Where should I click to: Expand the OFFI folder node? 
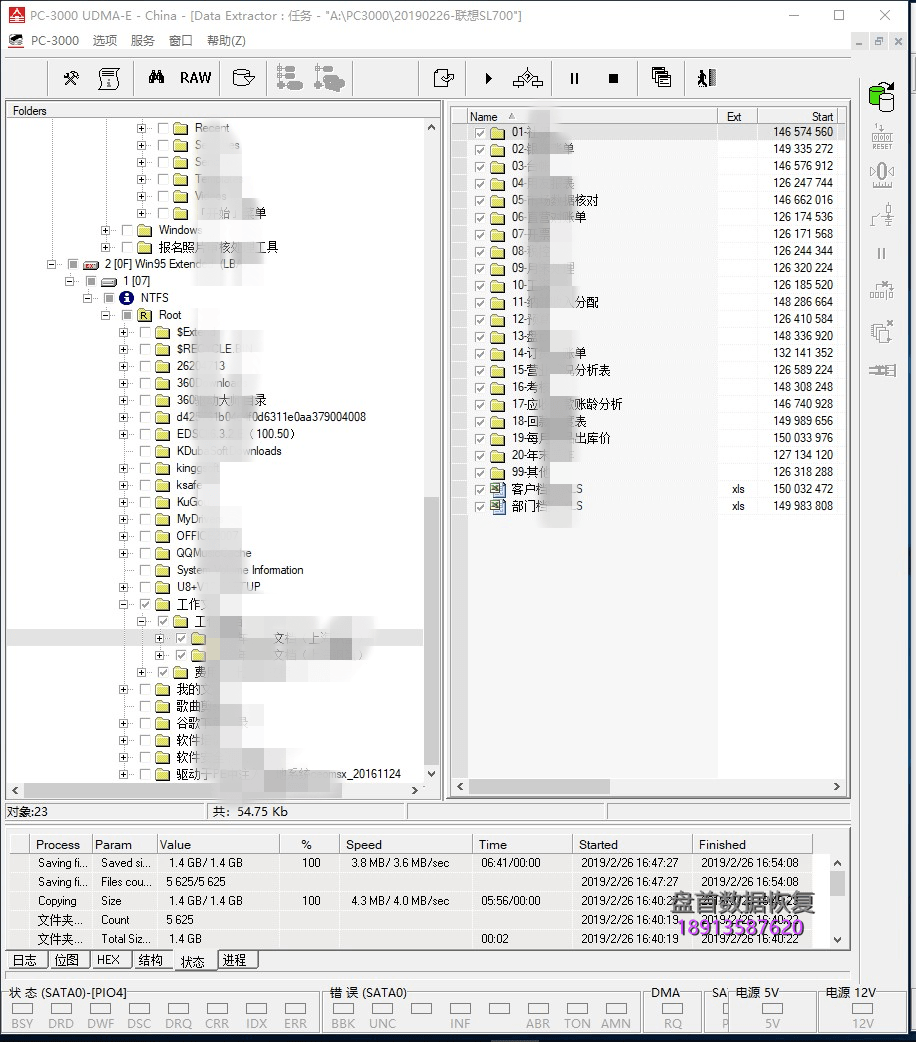(x=123, y=536)
